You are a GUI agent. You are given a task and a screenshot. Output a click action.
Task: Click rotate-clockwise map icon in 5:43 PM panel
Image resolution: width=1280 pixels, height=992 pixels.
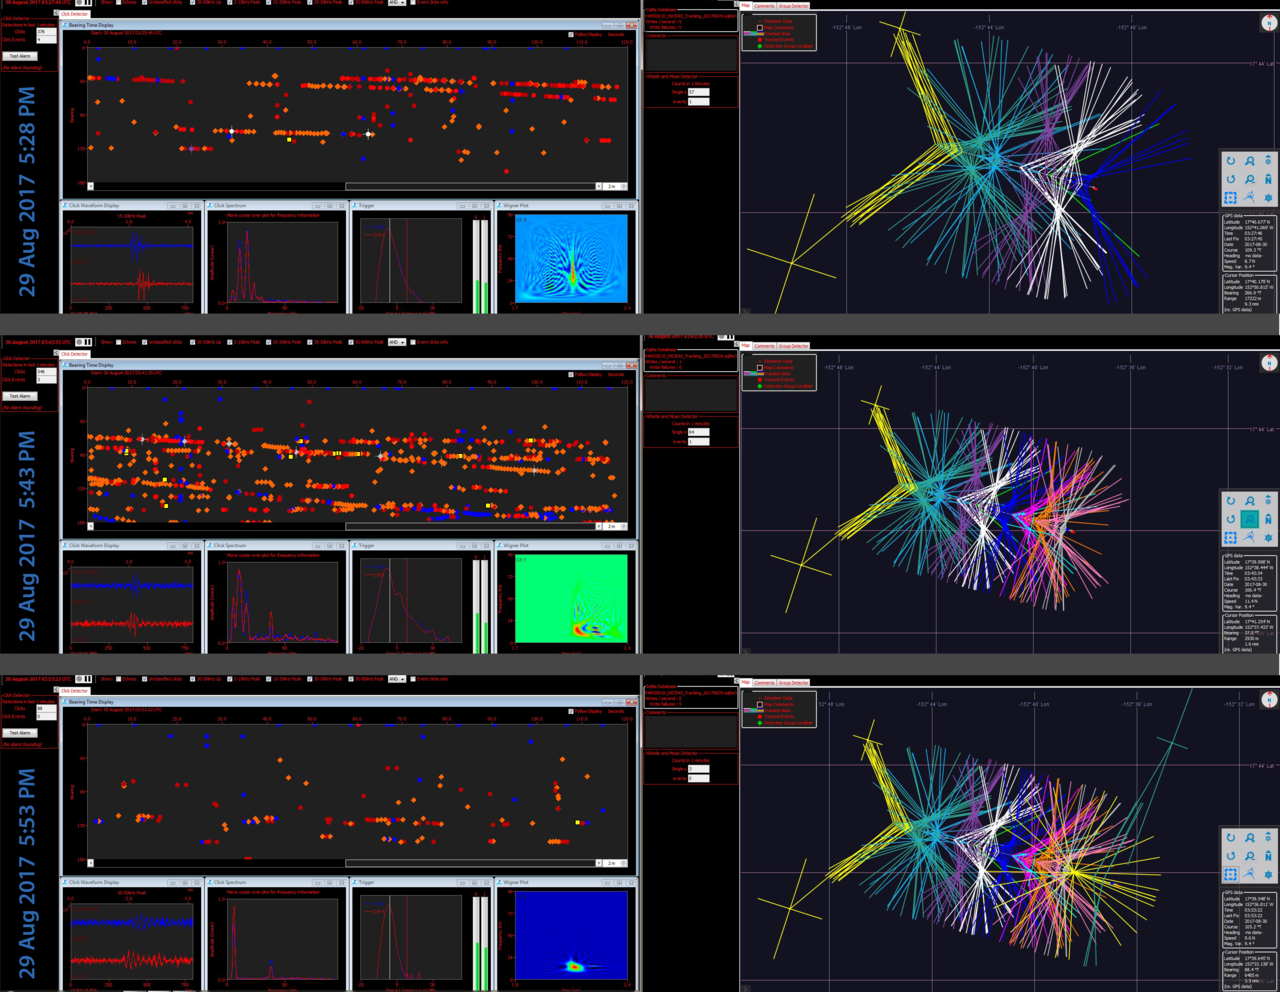1231,501
